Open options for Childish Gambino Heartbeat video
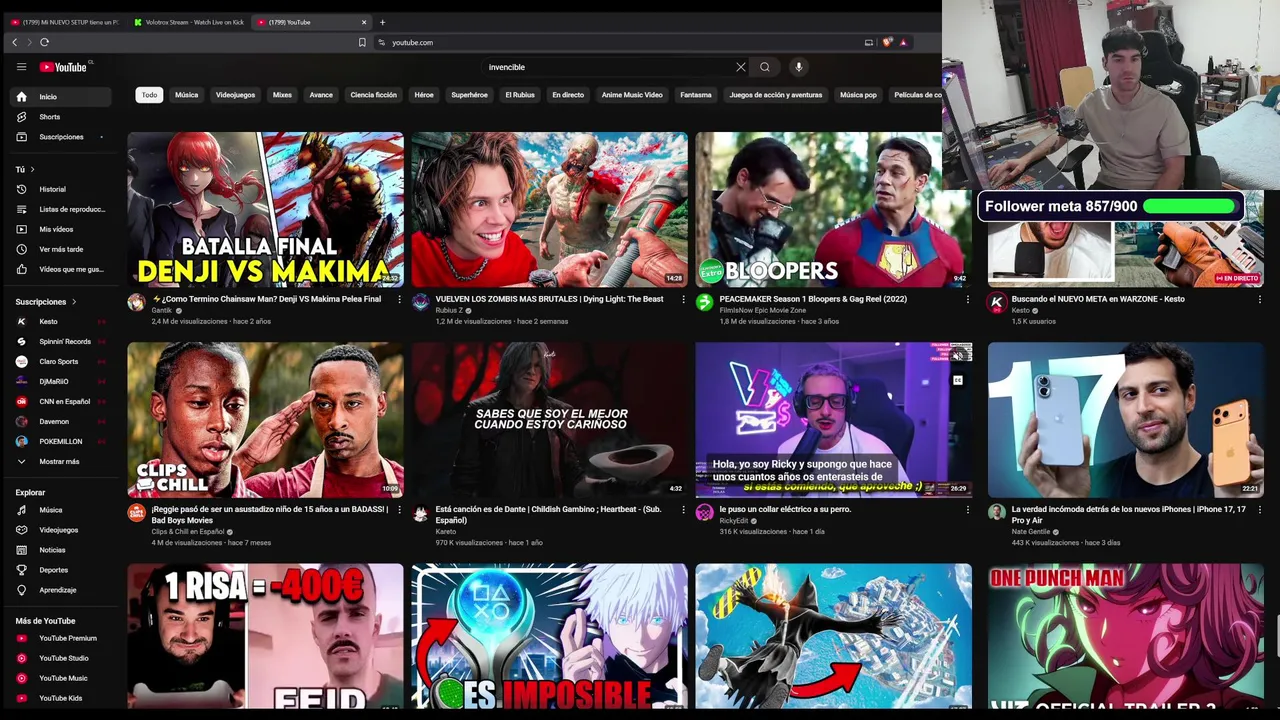Viewport: 1280px width, 720px height. [x=683, y=510]
